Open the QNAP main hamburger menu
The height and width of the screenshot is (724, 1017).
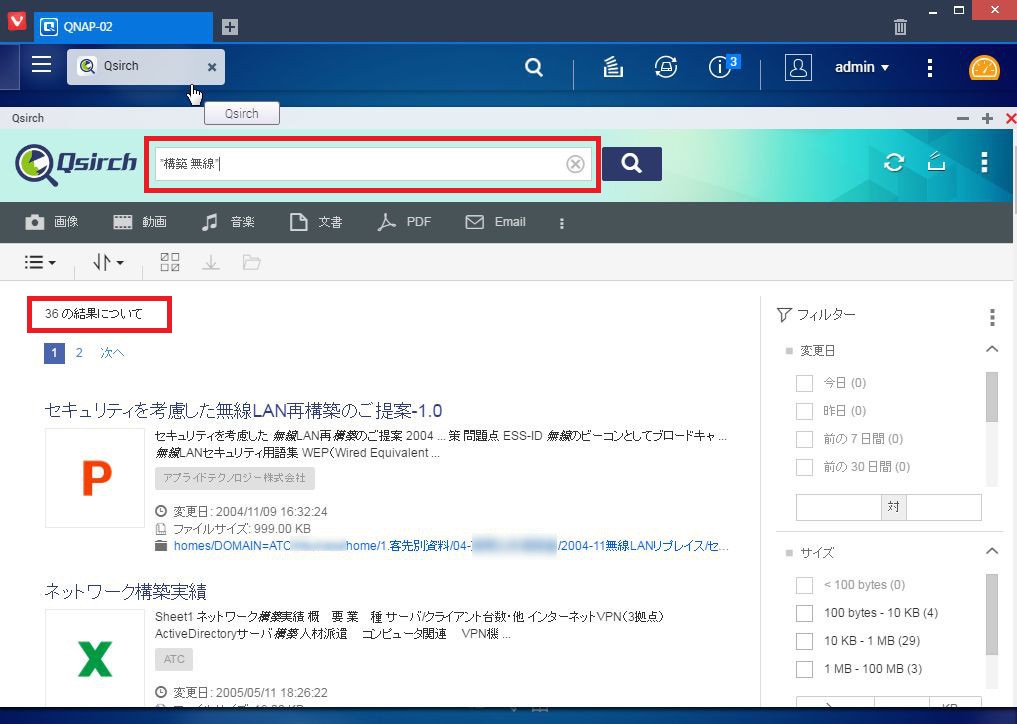pos(42,65)
